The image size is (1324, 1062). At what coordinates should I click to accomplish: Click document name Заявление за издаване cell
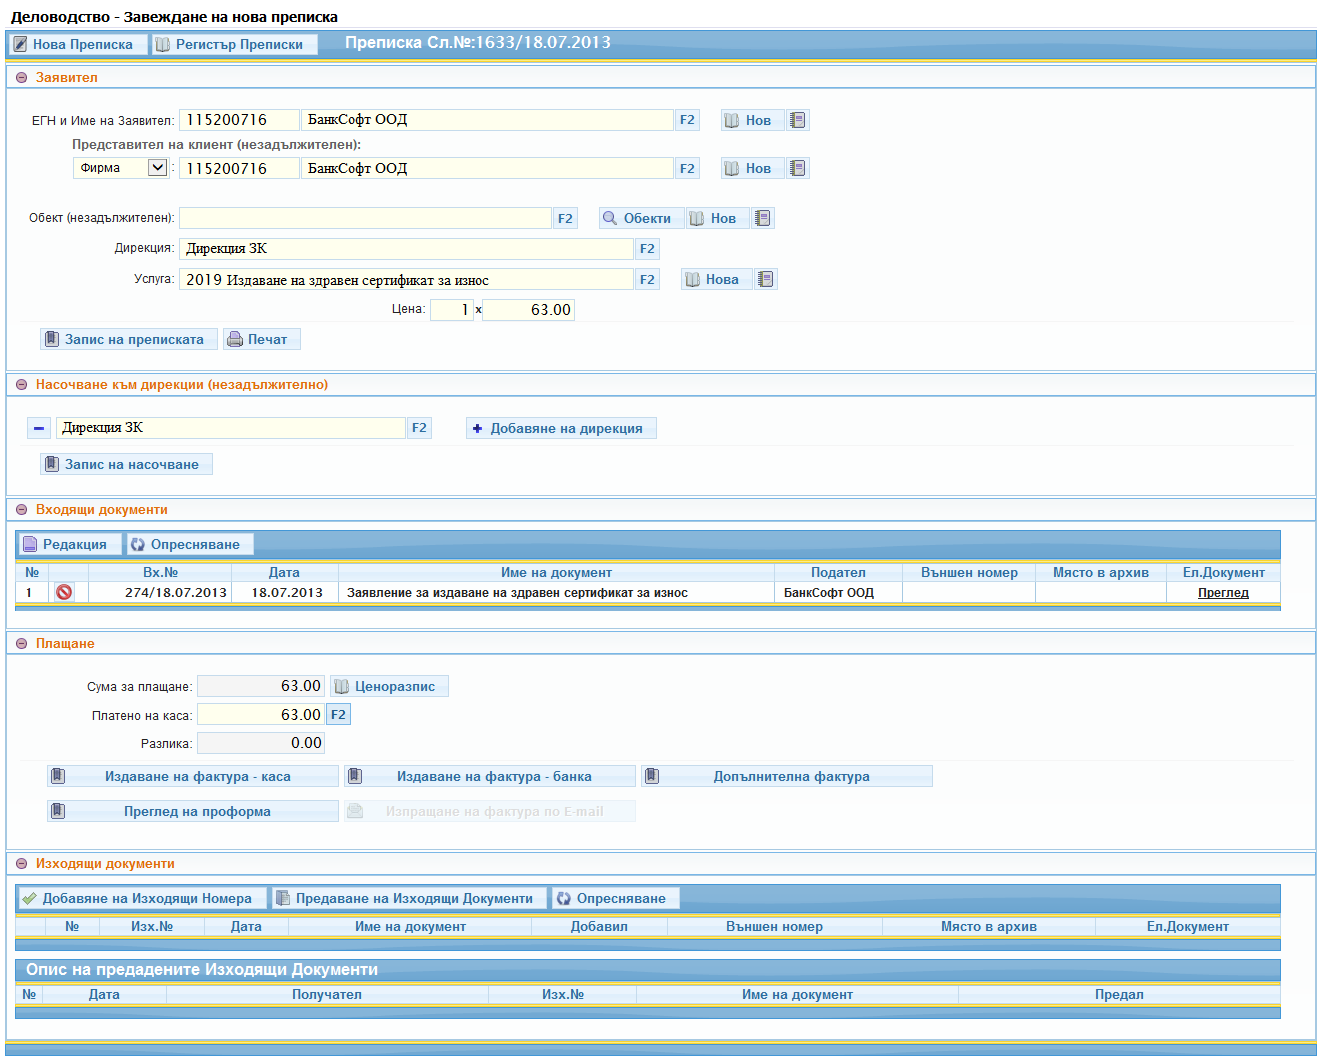[556, 593]
